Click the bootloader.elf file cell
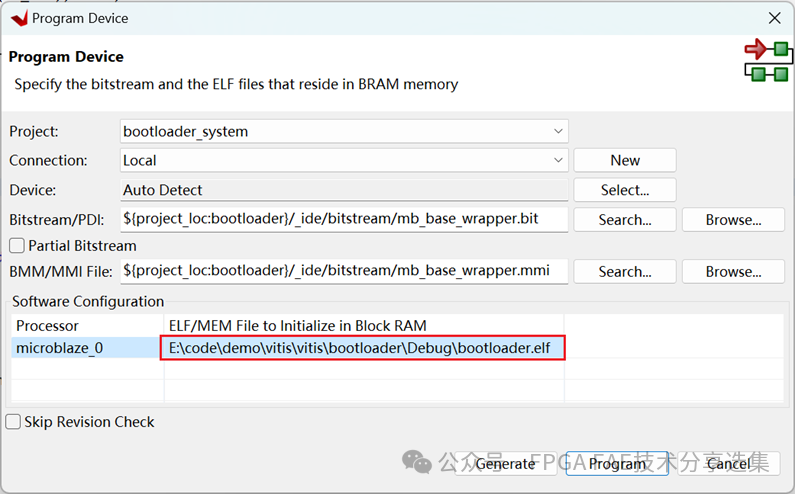Viewport: 795px width, 494px height. (364, 348)
